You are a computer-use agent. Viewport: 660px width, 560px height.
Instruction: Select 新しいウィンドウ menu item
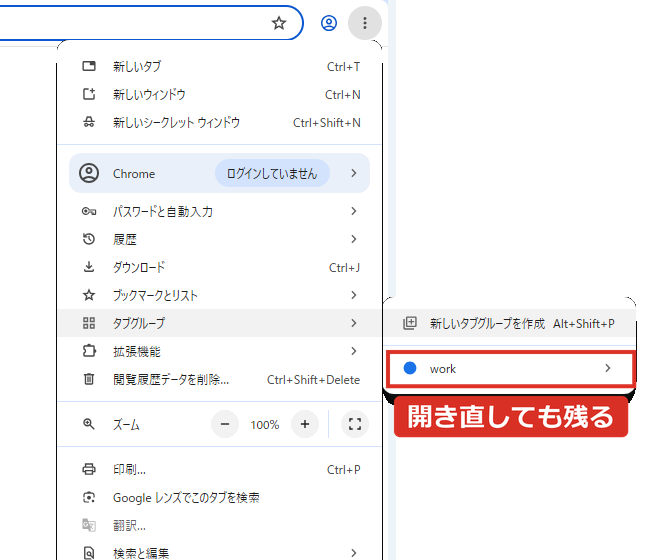point(220,94)
